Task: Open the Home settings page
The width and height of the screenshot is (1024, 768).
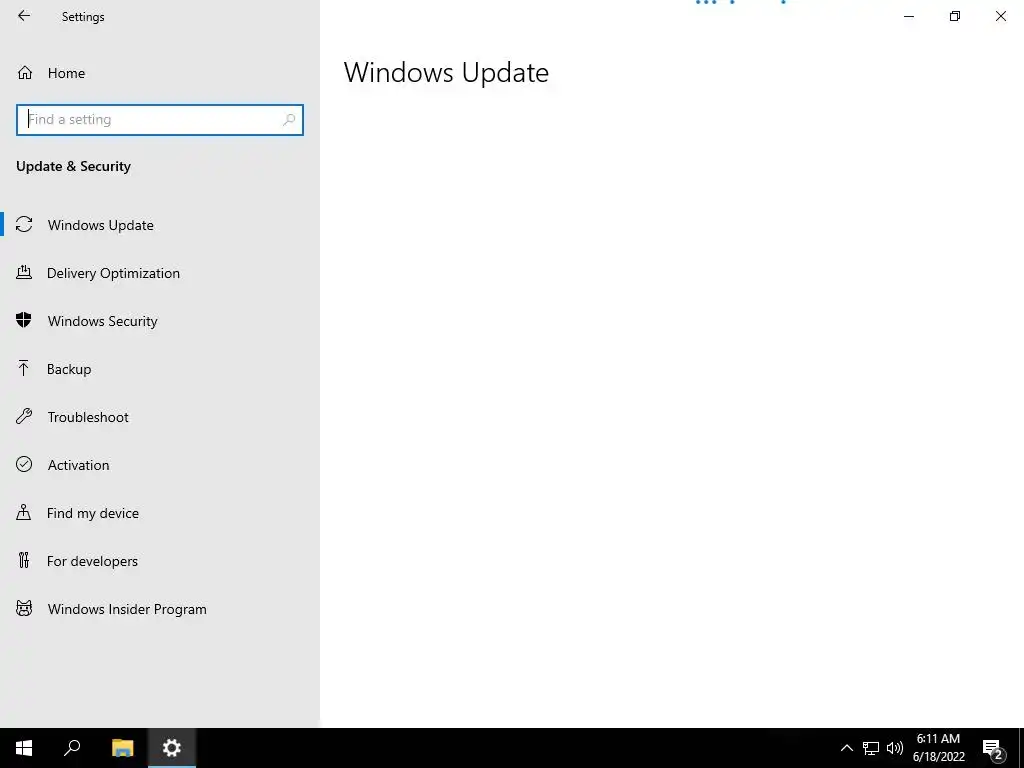Action: coord(160,73)
